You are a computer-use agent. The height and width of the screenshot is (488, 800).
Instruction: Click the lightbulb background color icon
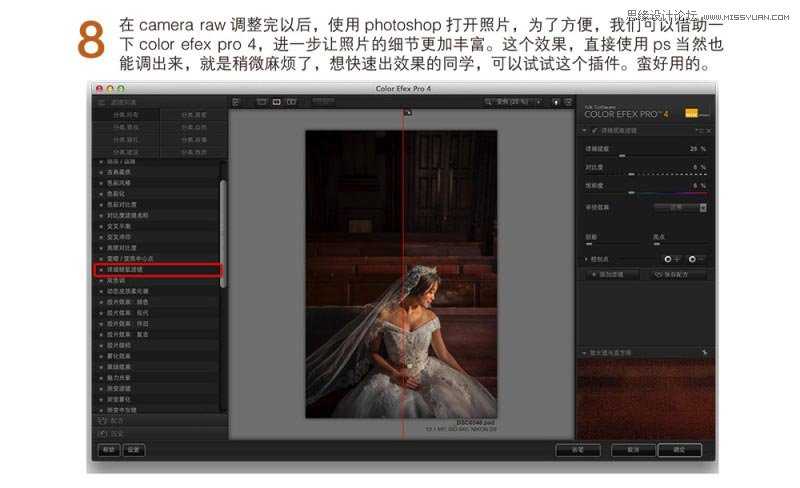pyautogui.click(x=556, y=102)
